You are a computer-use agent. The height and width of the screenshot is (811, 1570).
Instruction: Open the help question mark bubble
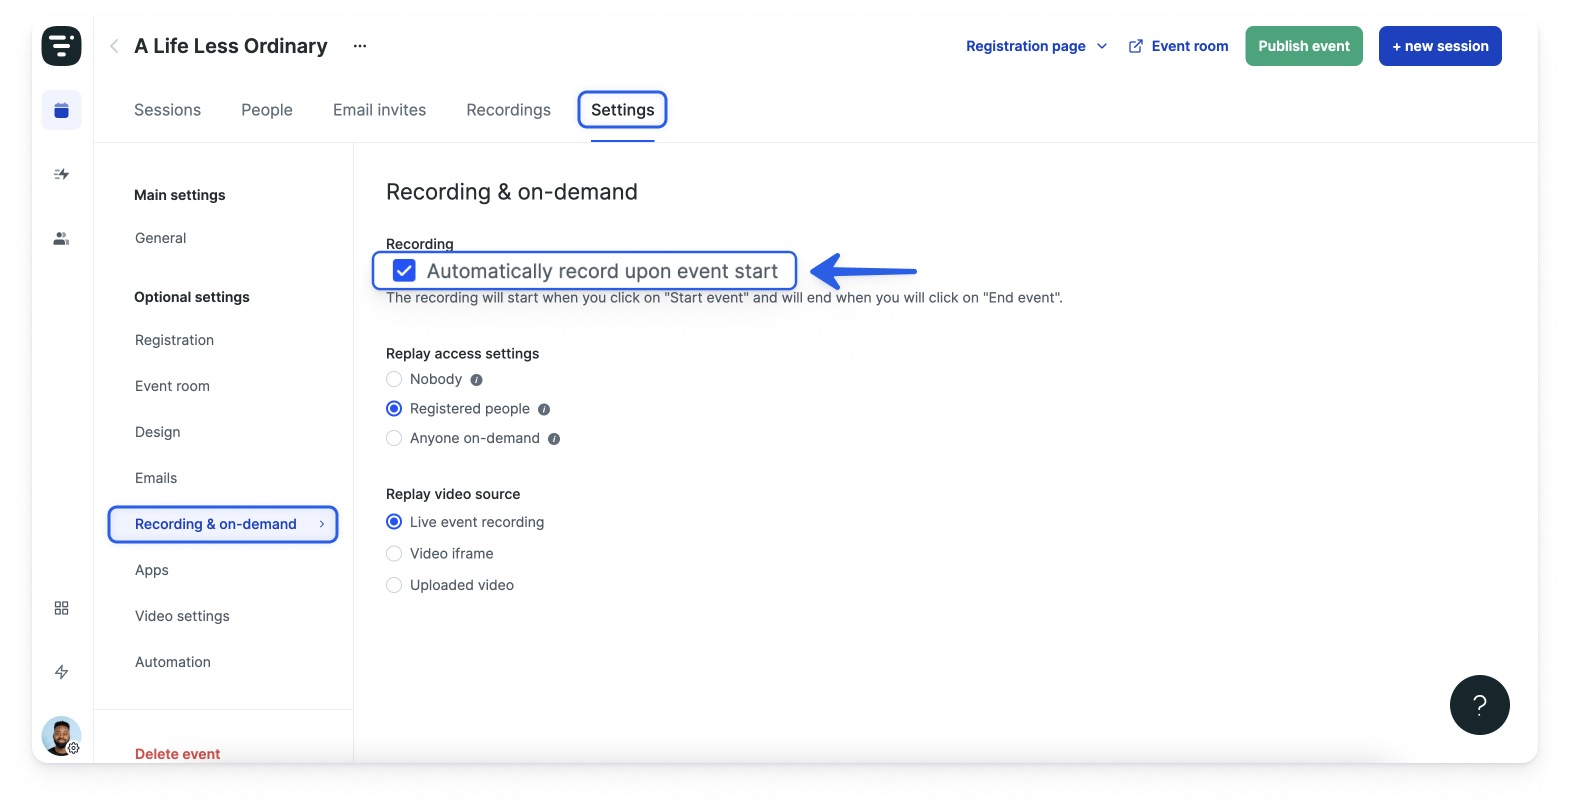pos(1479,705)
